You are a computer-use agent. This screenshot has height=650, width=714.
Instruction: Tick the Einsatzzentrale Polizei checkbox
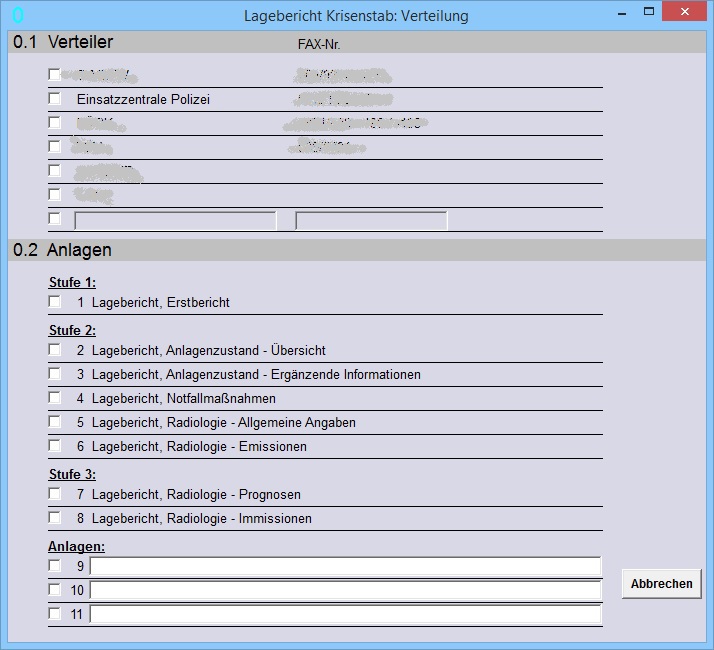pos(55,98)
